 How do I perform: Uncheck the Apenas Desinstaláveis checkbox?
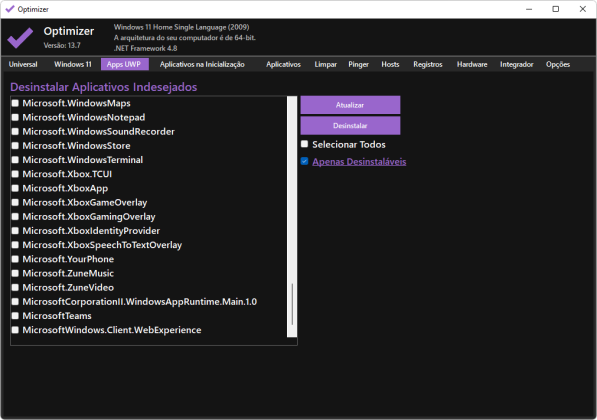pyautogui.click(x=305, y=161)
